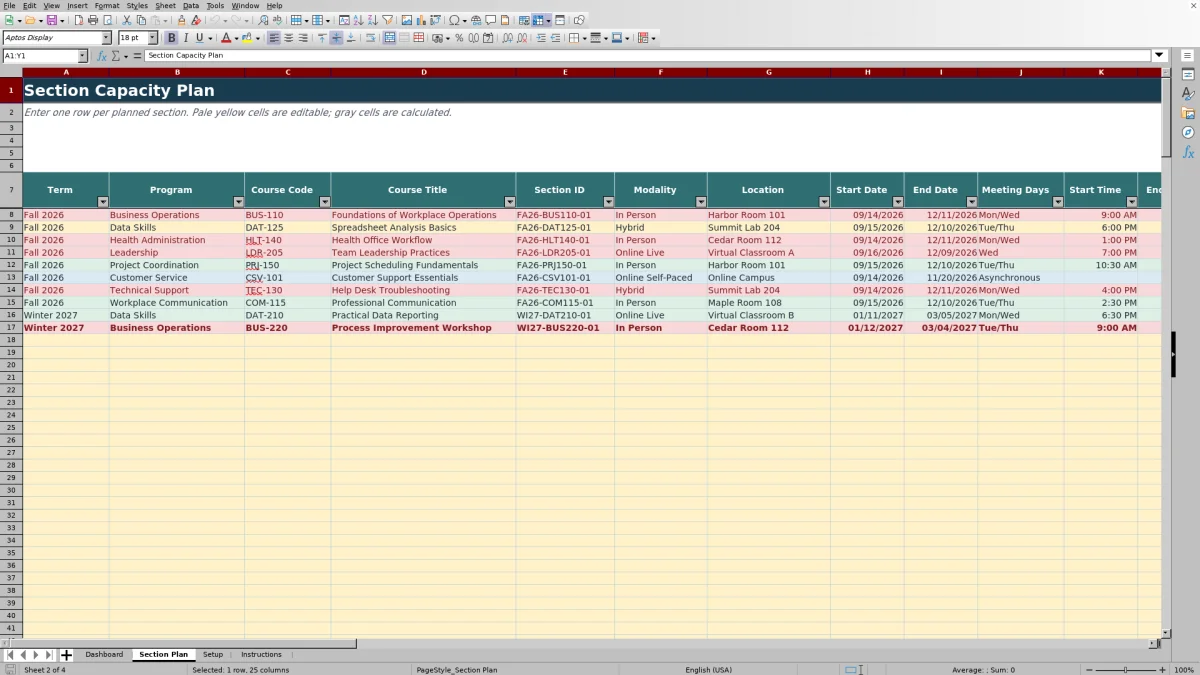Open the Course Code filter dropdown
This screenshot has height=675, width=1200.
[324, 202]
